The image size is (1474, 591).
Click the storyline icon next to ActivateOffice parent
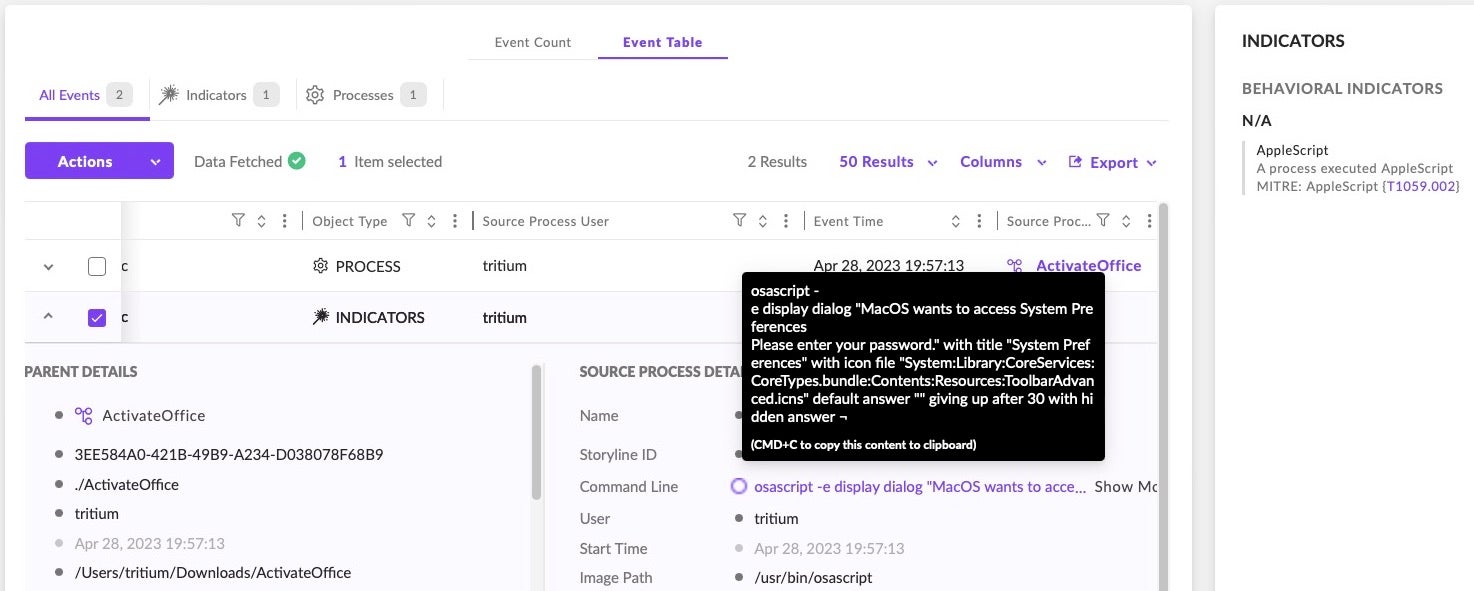point(84,416)
